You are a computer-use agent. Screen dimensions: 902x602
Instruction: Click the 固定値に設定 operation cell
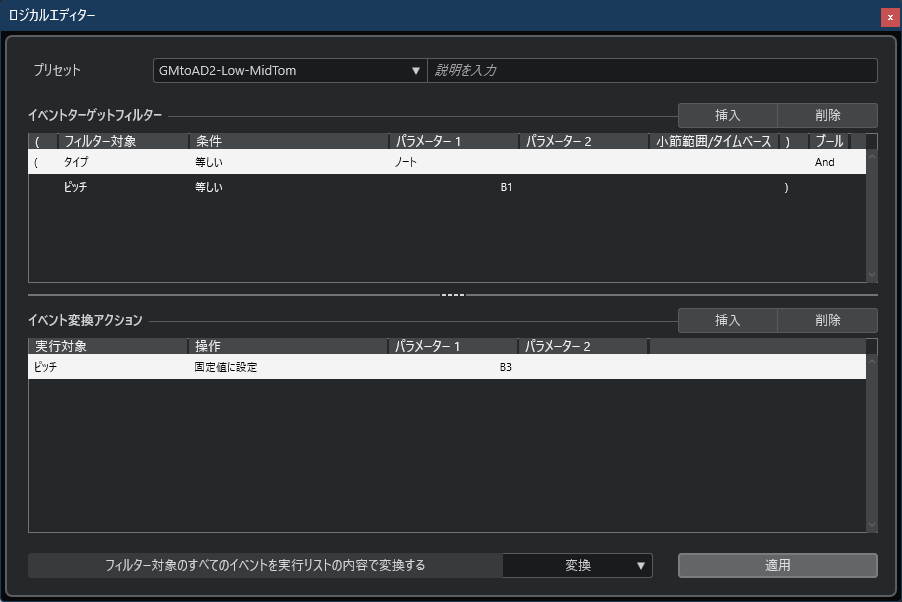[x=226, y=367]
